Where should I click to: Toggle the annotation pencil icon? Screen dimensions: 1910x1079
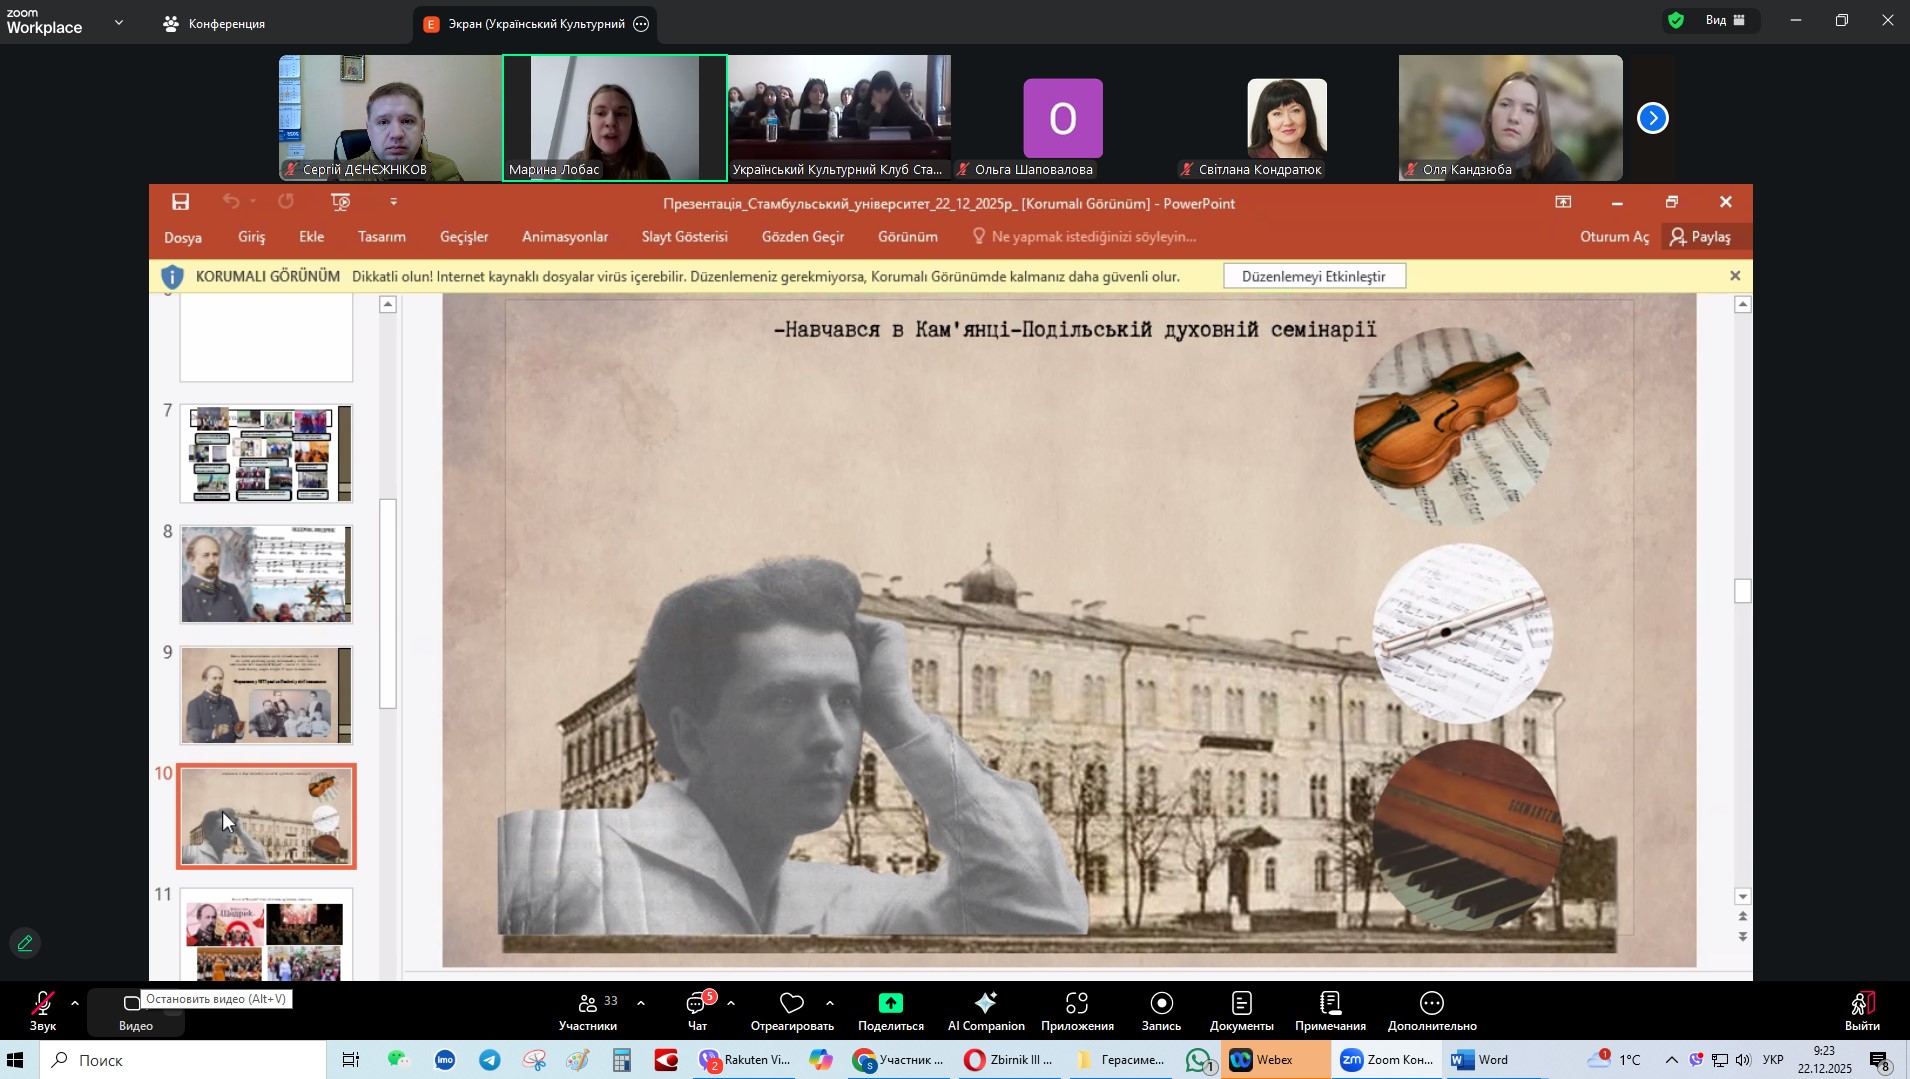point(25,943)
